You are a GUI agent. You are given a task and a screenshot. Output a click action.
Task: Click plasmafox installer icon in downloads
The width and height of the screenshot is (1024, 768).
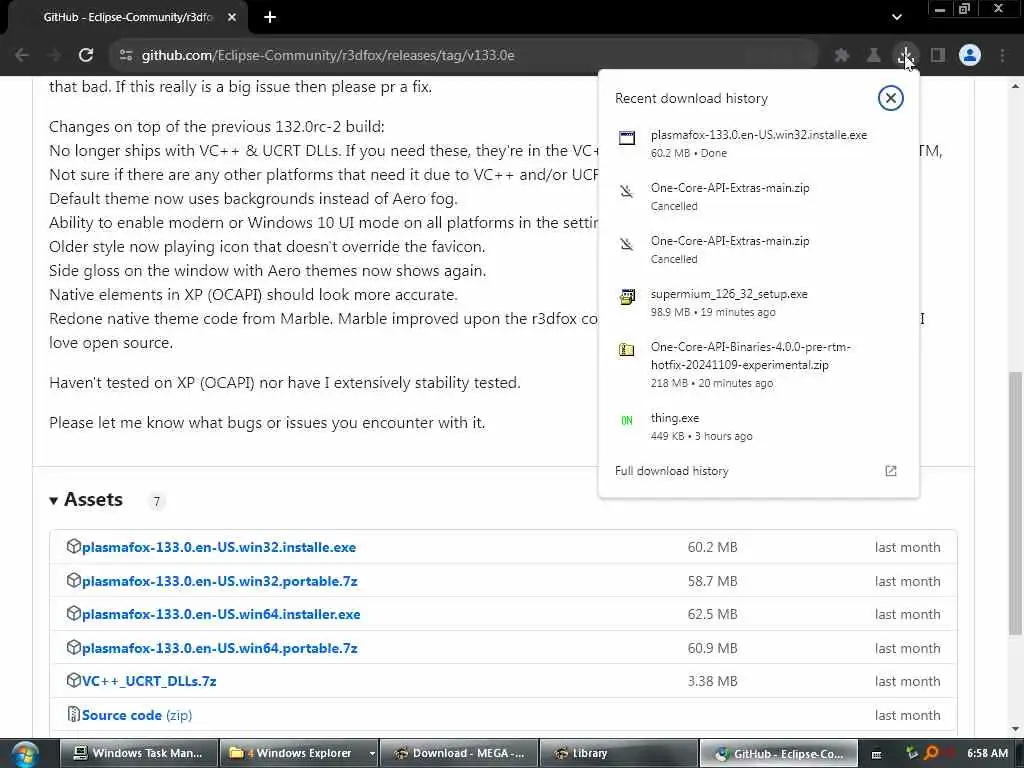coord(627,137)
